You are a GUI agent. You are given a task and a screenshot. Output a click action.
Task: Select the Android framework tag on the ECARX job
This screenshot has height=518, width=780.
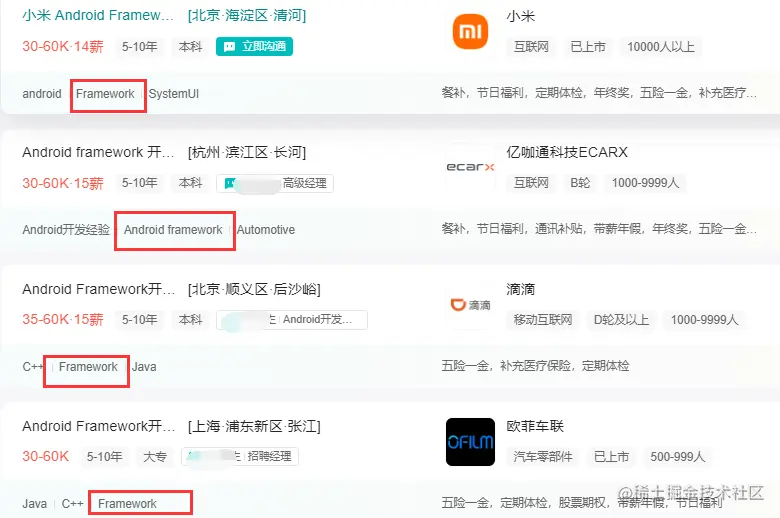173,230
